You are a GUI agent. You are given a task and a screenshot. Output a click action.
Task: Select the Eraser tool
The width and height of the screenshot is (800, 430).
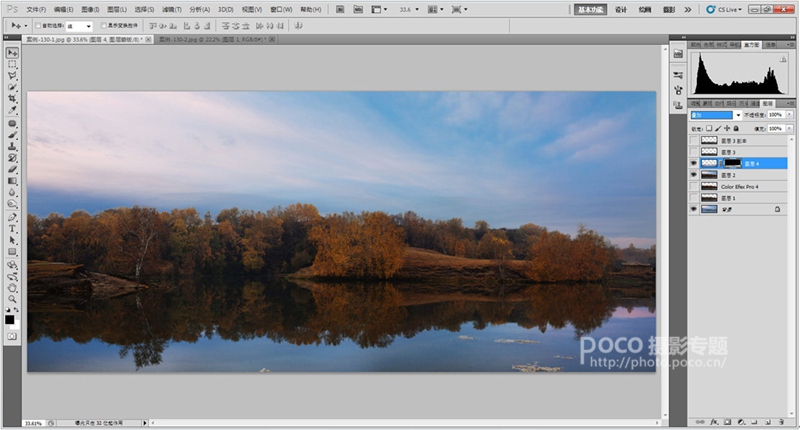tap(12, 169)
